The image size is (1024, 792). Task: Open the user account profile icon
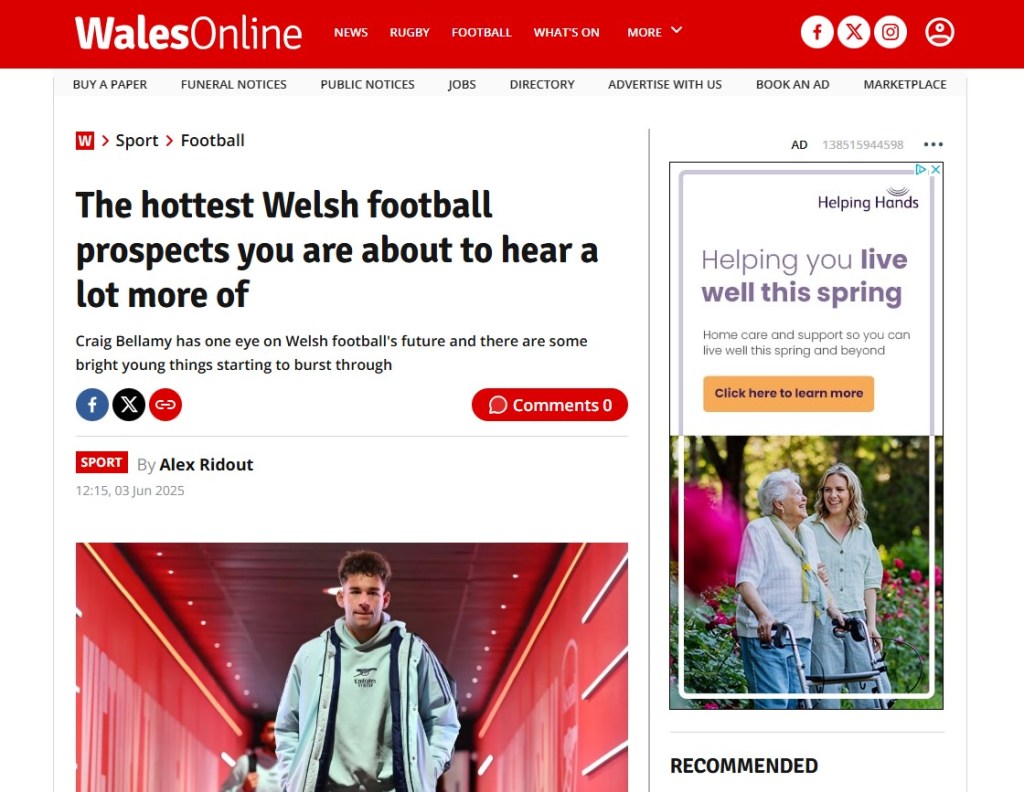(940, 32)
